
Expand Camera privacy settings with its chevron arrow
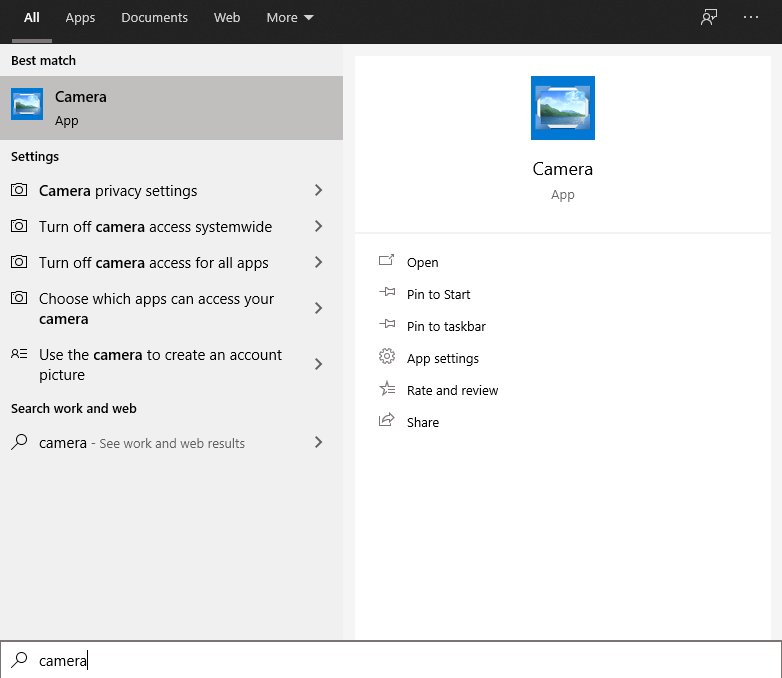pos(318,190)
